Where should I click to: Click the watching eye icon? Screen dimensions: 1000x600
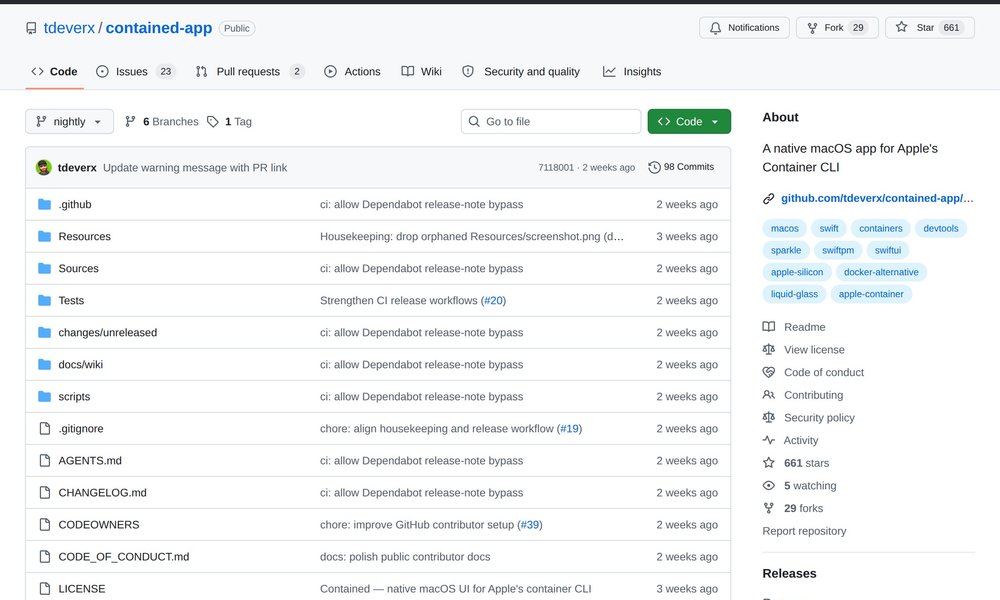tap(768, 486)
